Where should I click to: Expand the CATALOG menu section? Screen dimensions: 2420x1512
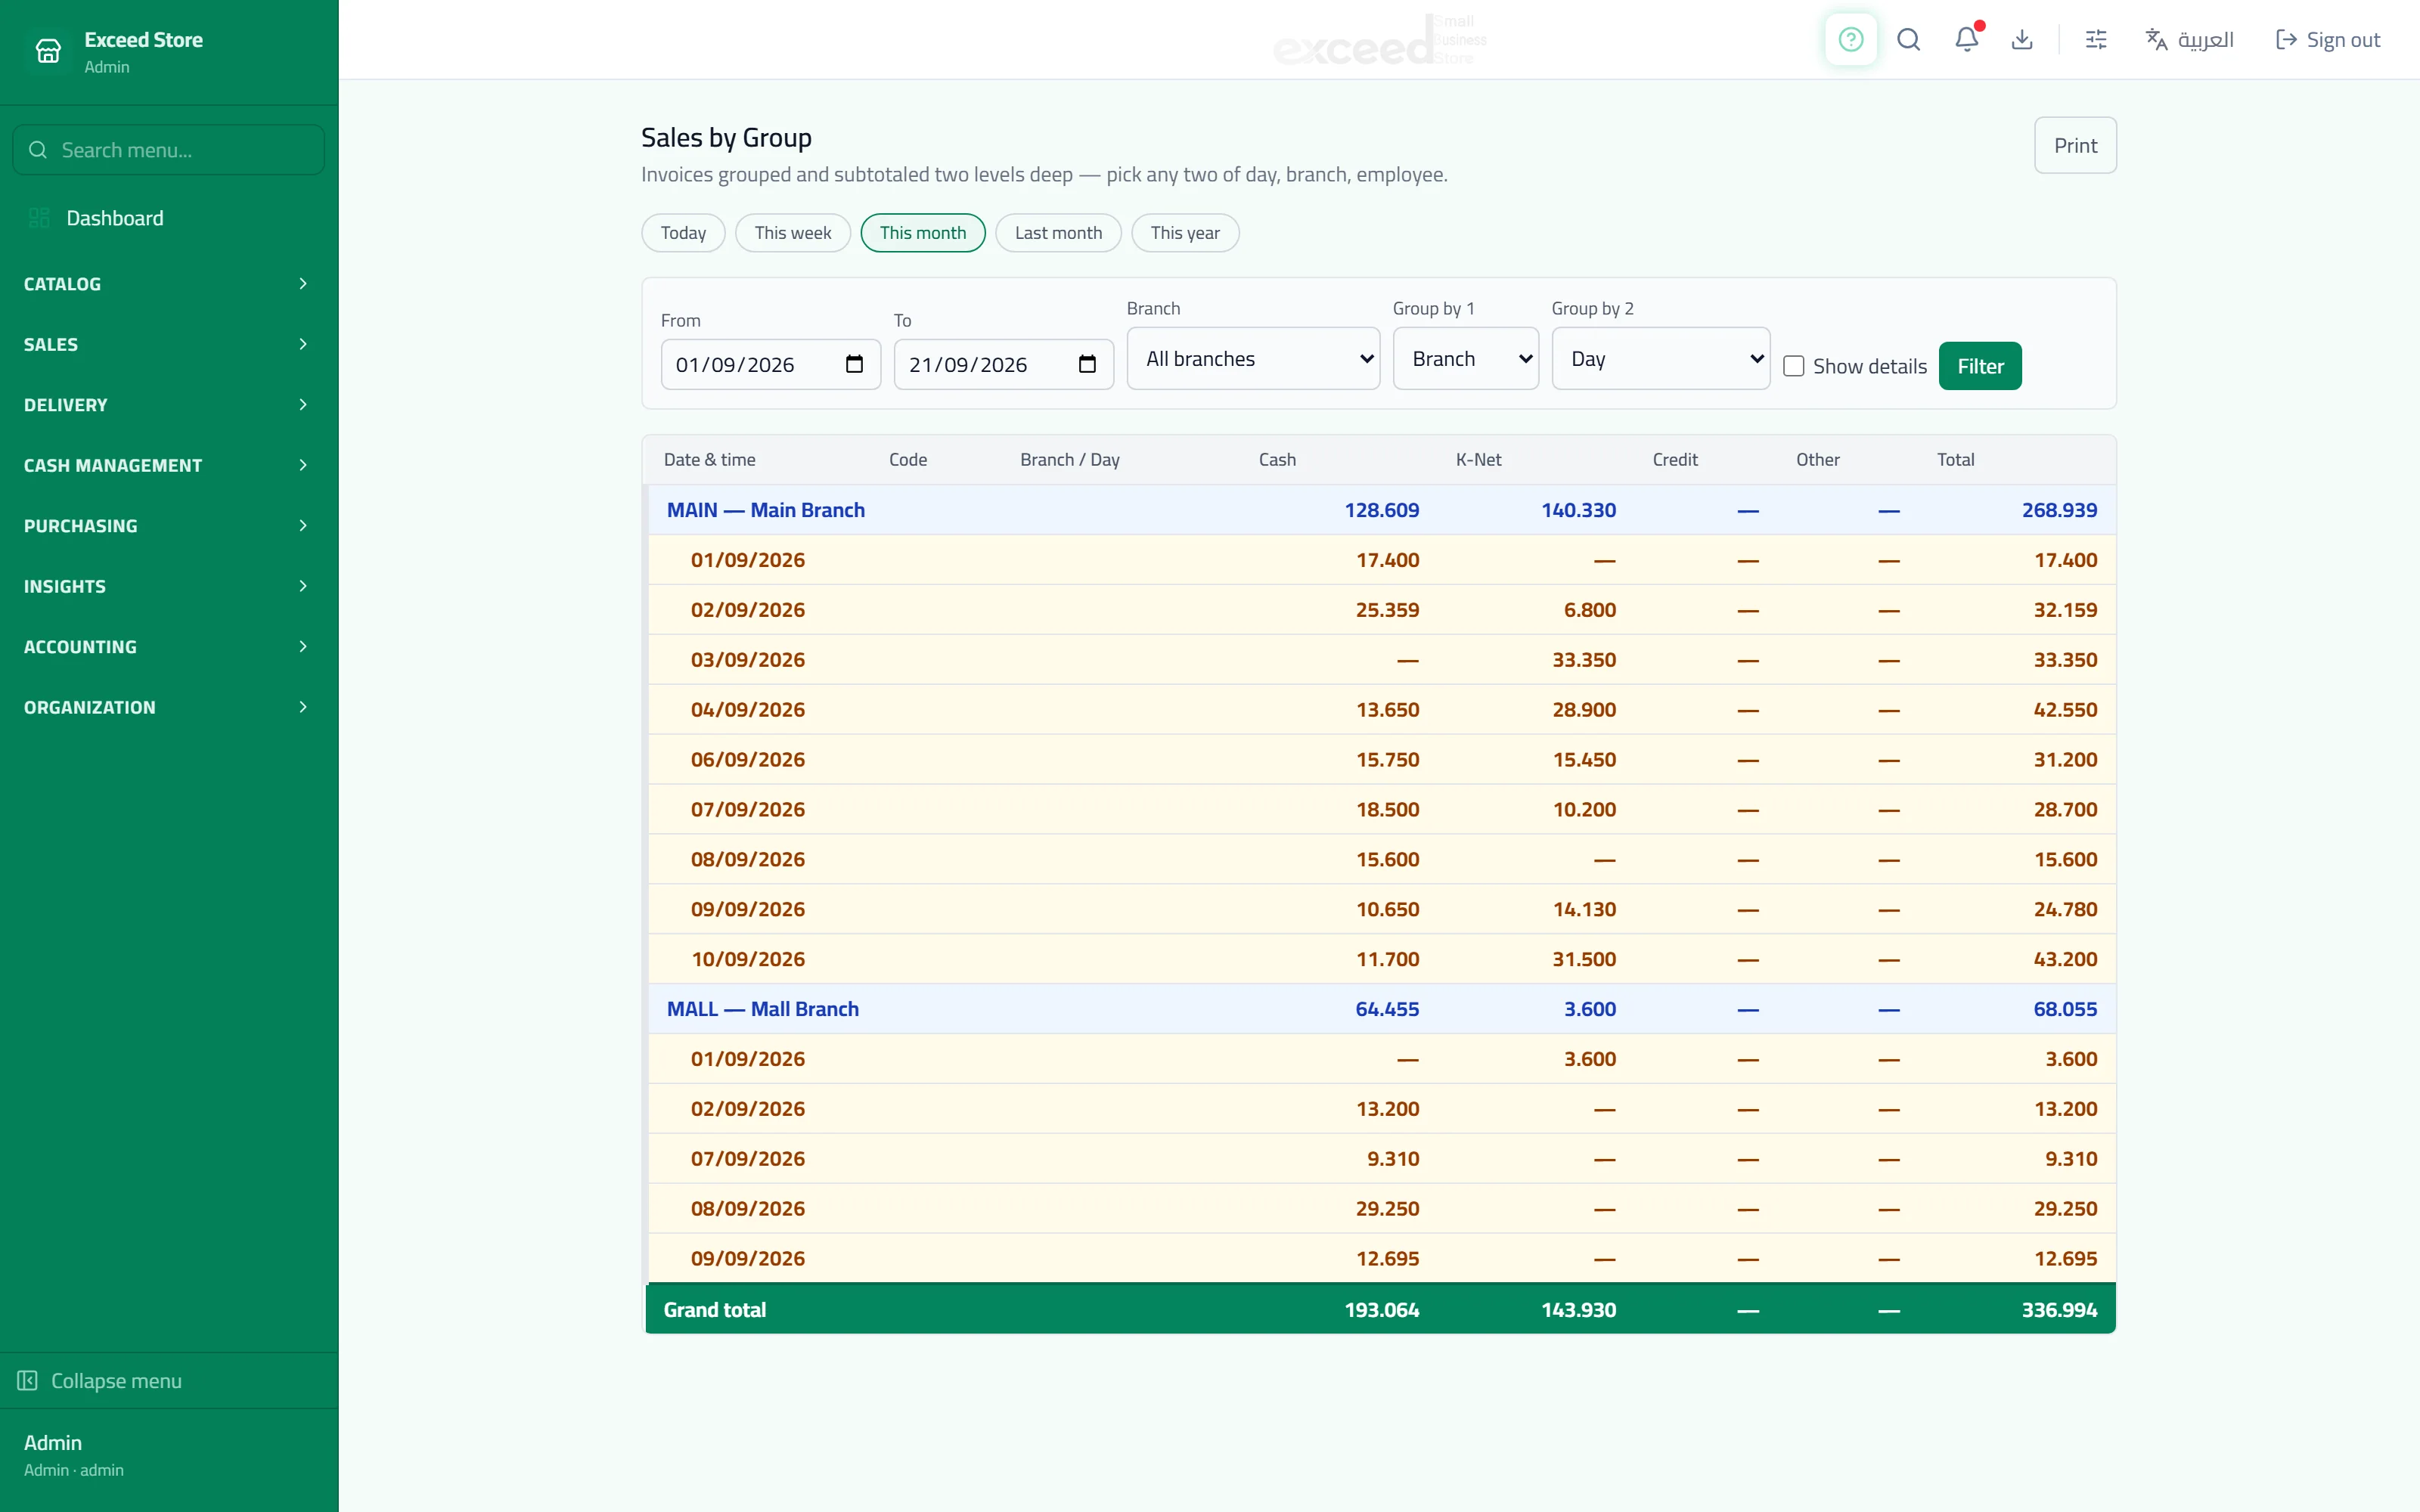[x=169, y=284]
